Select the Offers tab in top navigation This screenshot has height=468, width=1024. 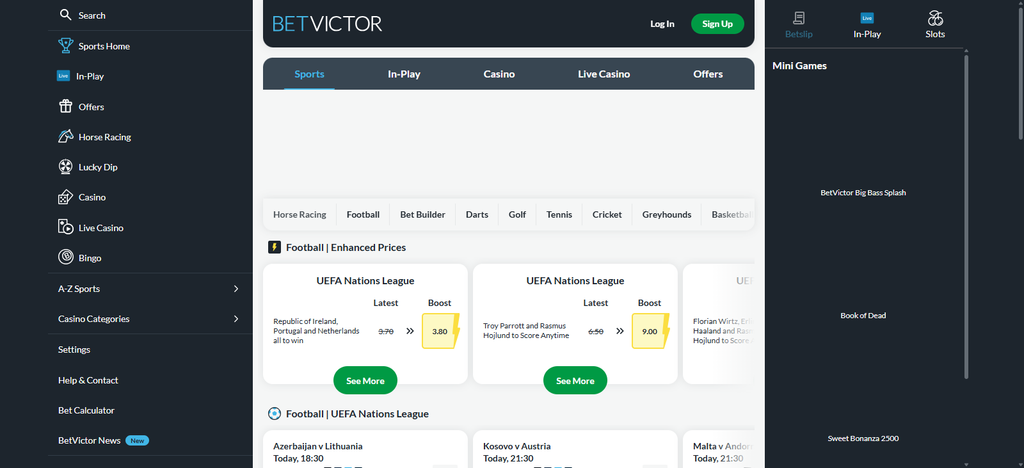(708, 74)
